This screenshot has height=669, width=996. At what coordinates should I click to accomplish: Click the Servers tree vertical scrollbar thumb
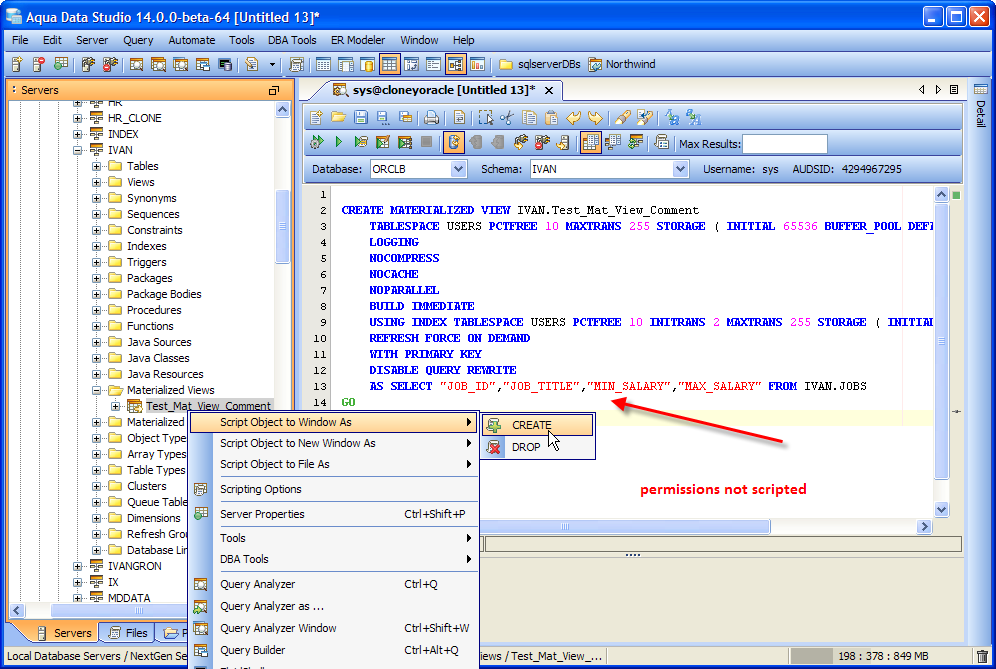[283, 226]
